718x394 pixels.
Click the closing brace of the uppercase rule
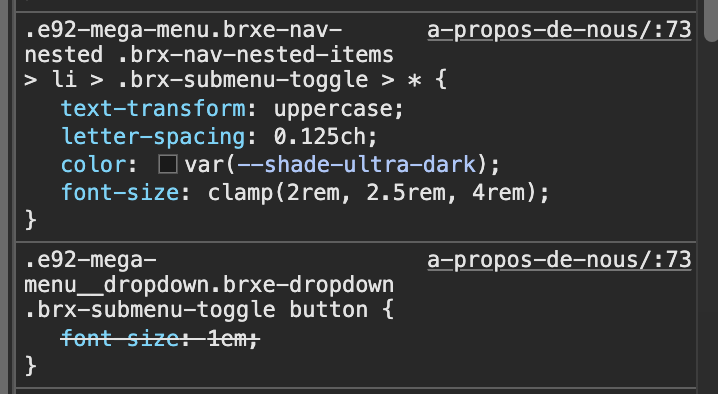[x=31, y=220]
